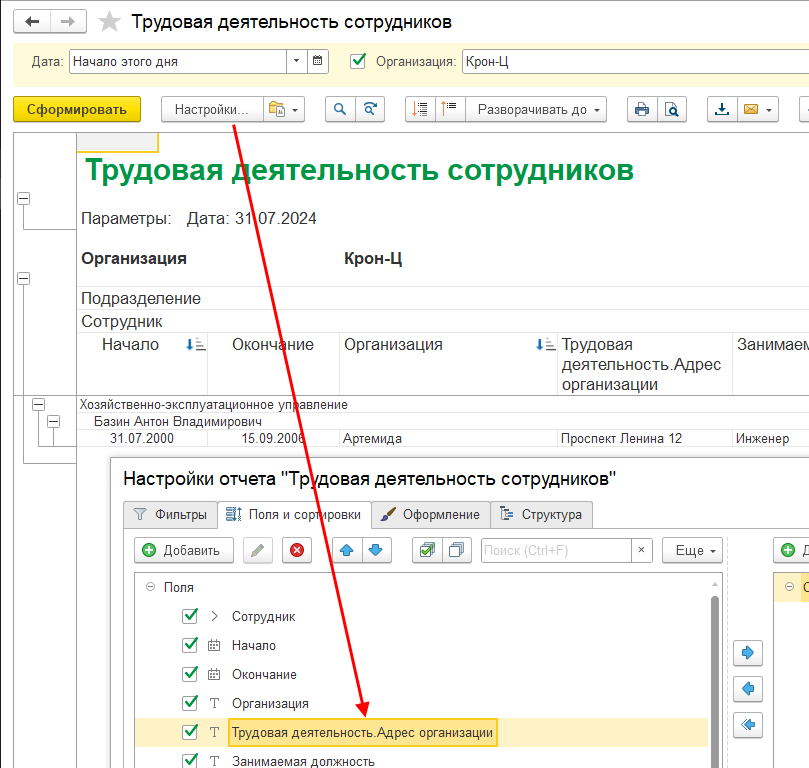The image size is (809, 768).
Task: Click the Поиск (Ctrl+F) search field
Action: tap(556, 550)
